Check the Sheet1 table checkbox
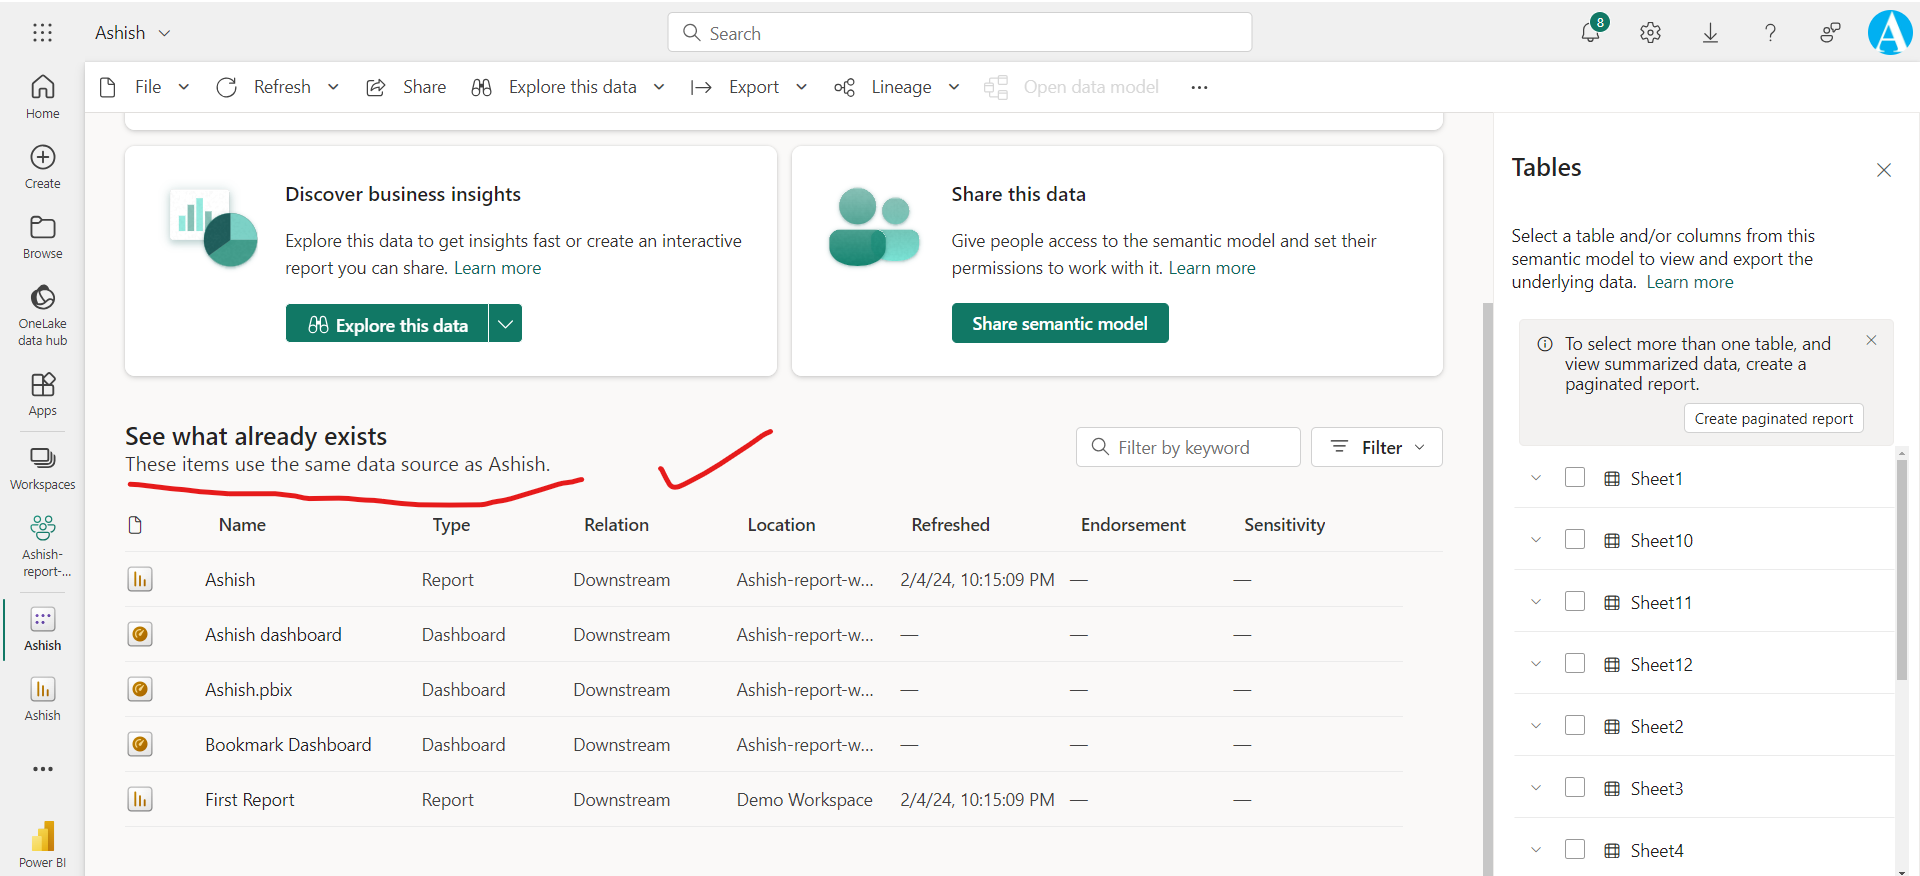This screenshot has width=1920, height=876. click(x=1575, y=478)
